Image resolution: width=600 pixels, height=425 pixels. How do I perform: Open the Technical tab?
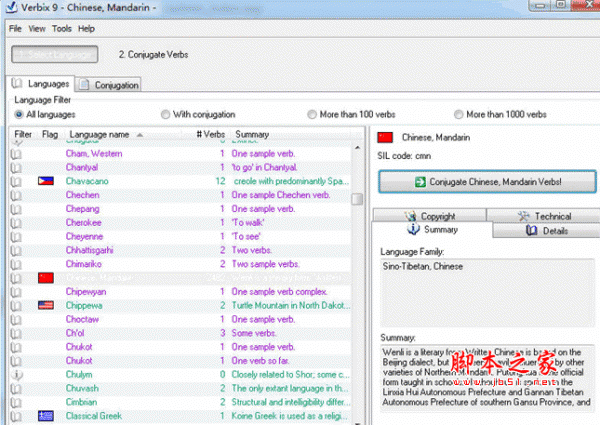tap(544, 215)
